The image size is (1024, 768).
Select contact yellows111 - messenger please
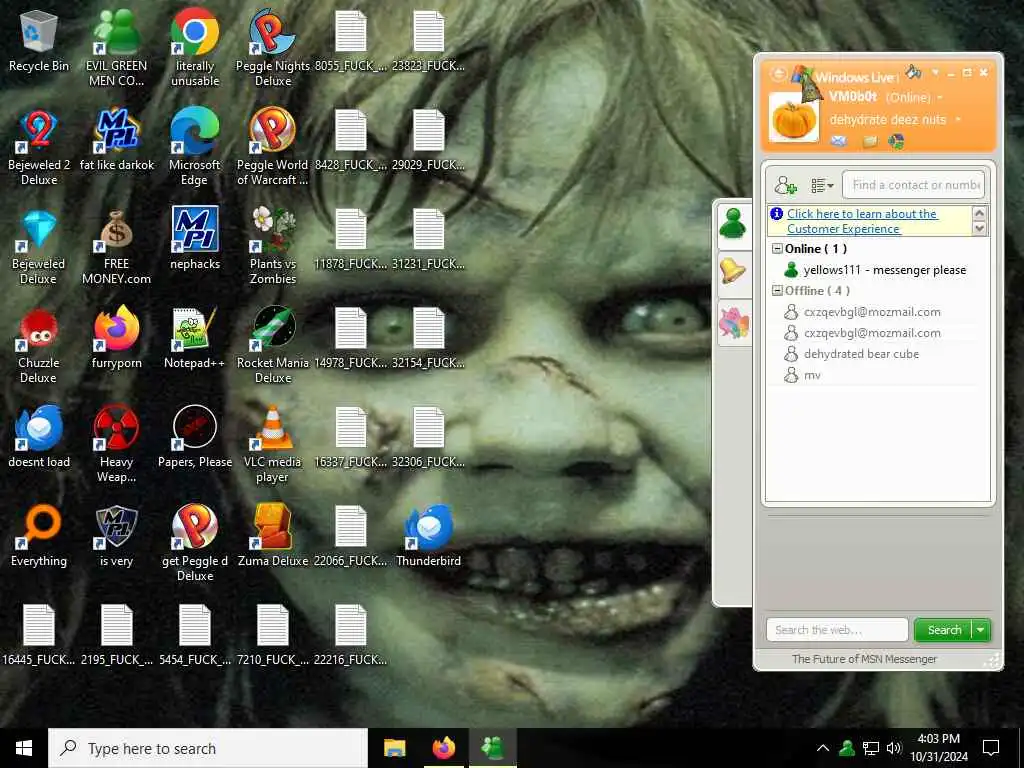[x=877, y=270]
